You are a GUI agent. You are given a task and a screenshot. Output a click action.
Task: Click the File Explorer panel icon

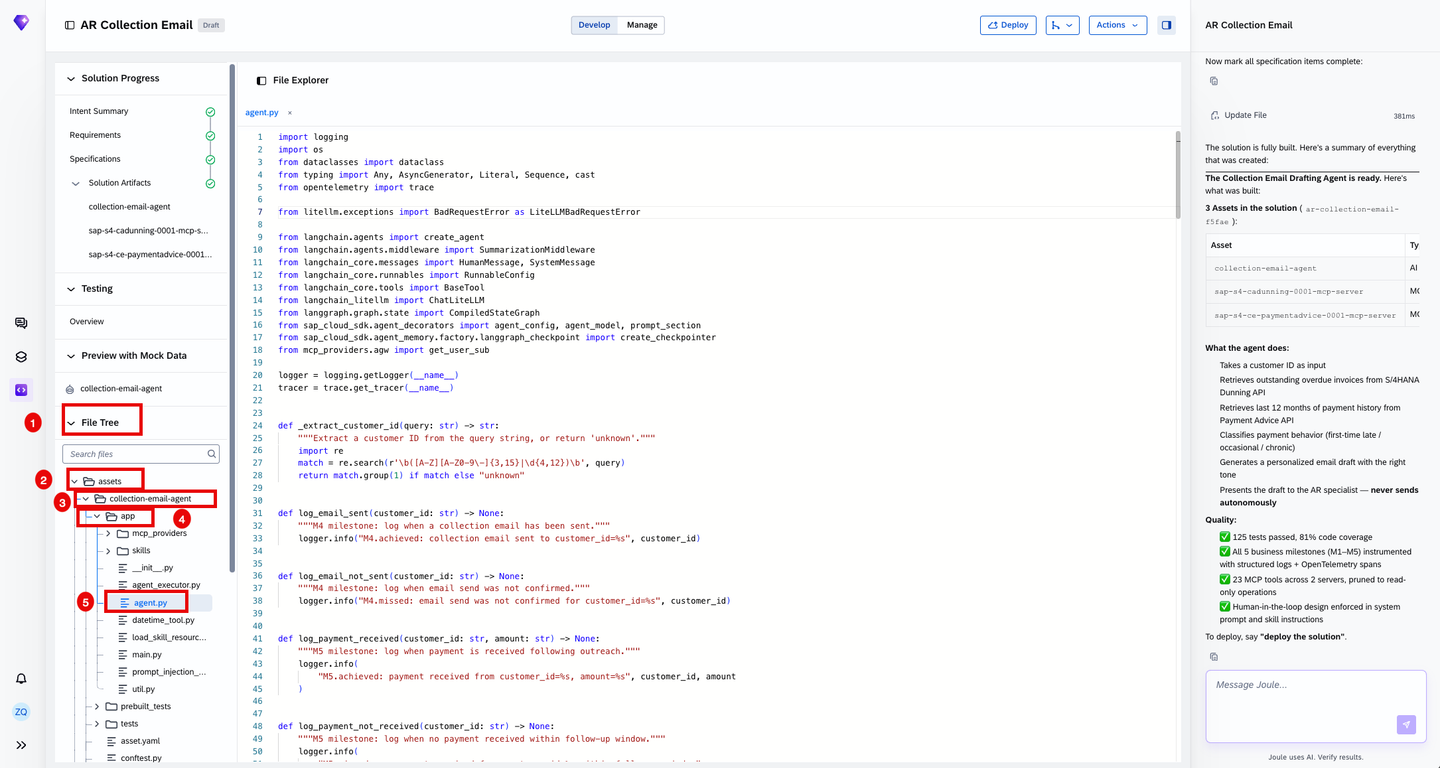coord(261,80)
